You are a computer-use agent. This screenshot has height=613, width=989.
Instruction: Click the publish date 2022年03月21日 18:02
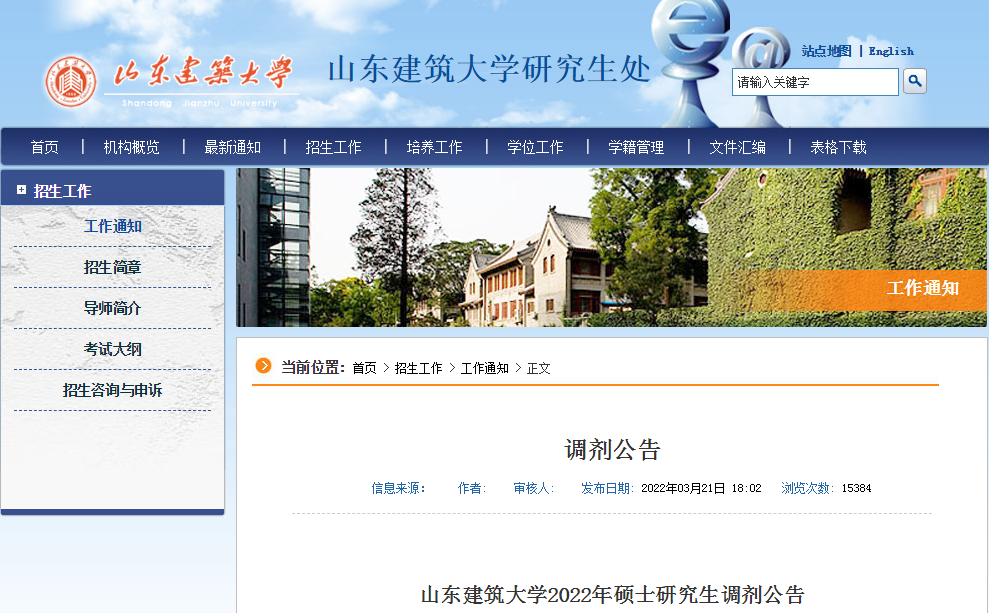(x=701, y=488)
